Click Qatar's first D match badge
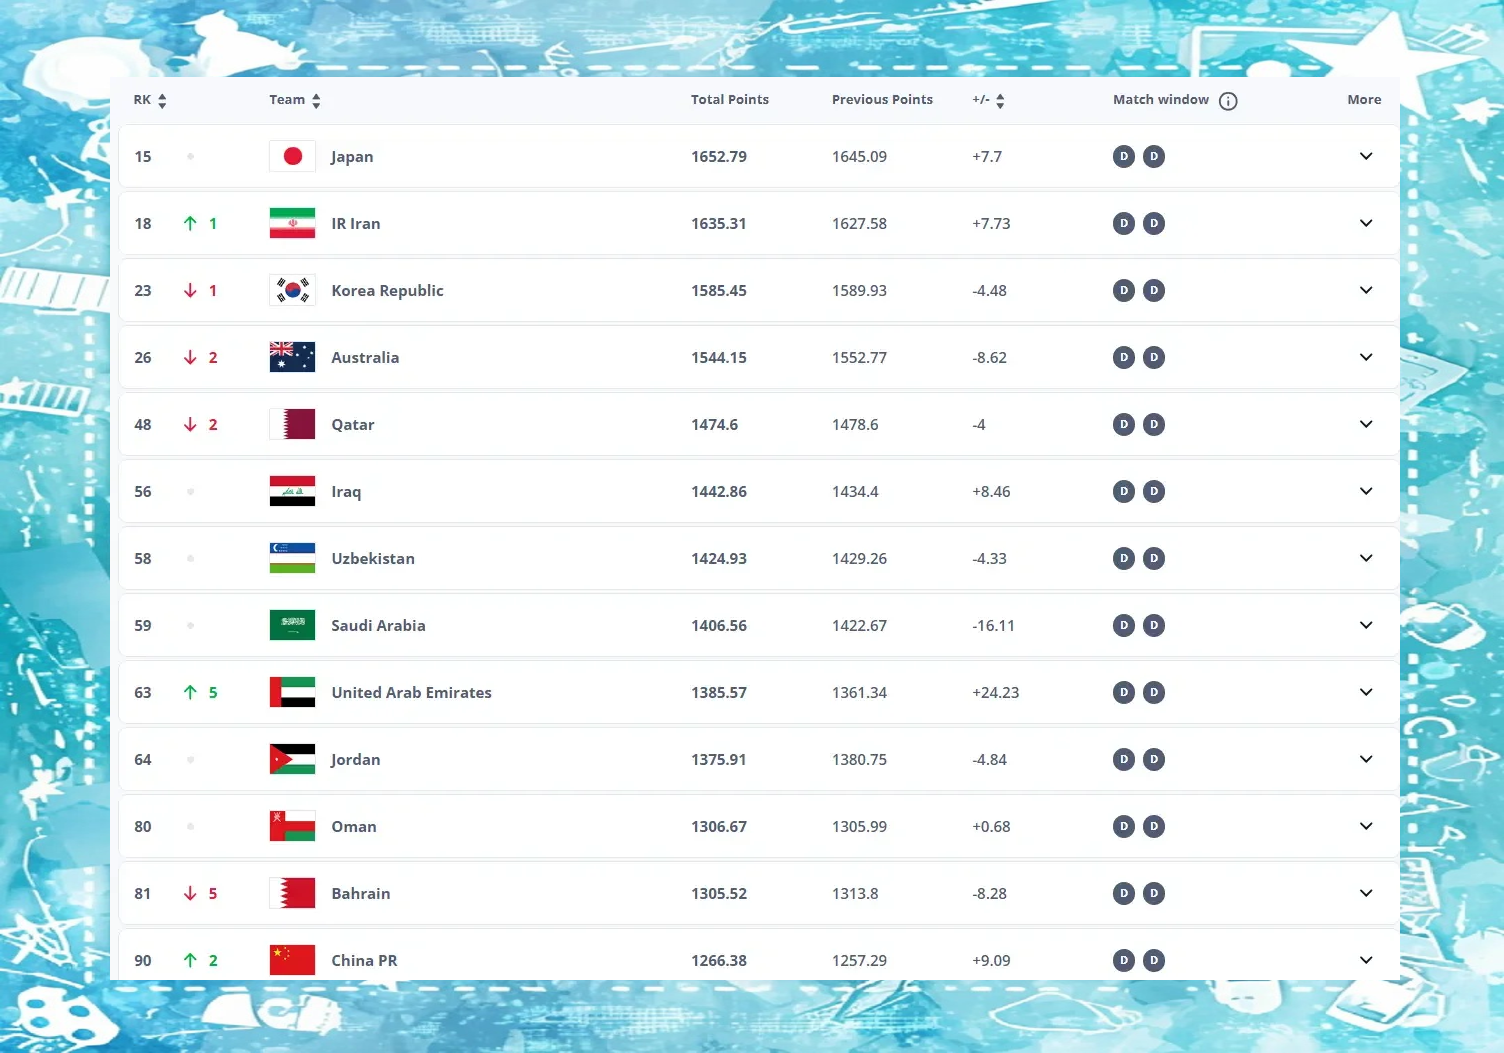 click(x=1124, y=425)
